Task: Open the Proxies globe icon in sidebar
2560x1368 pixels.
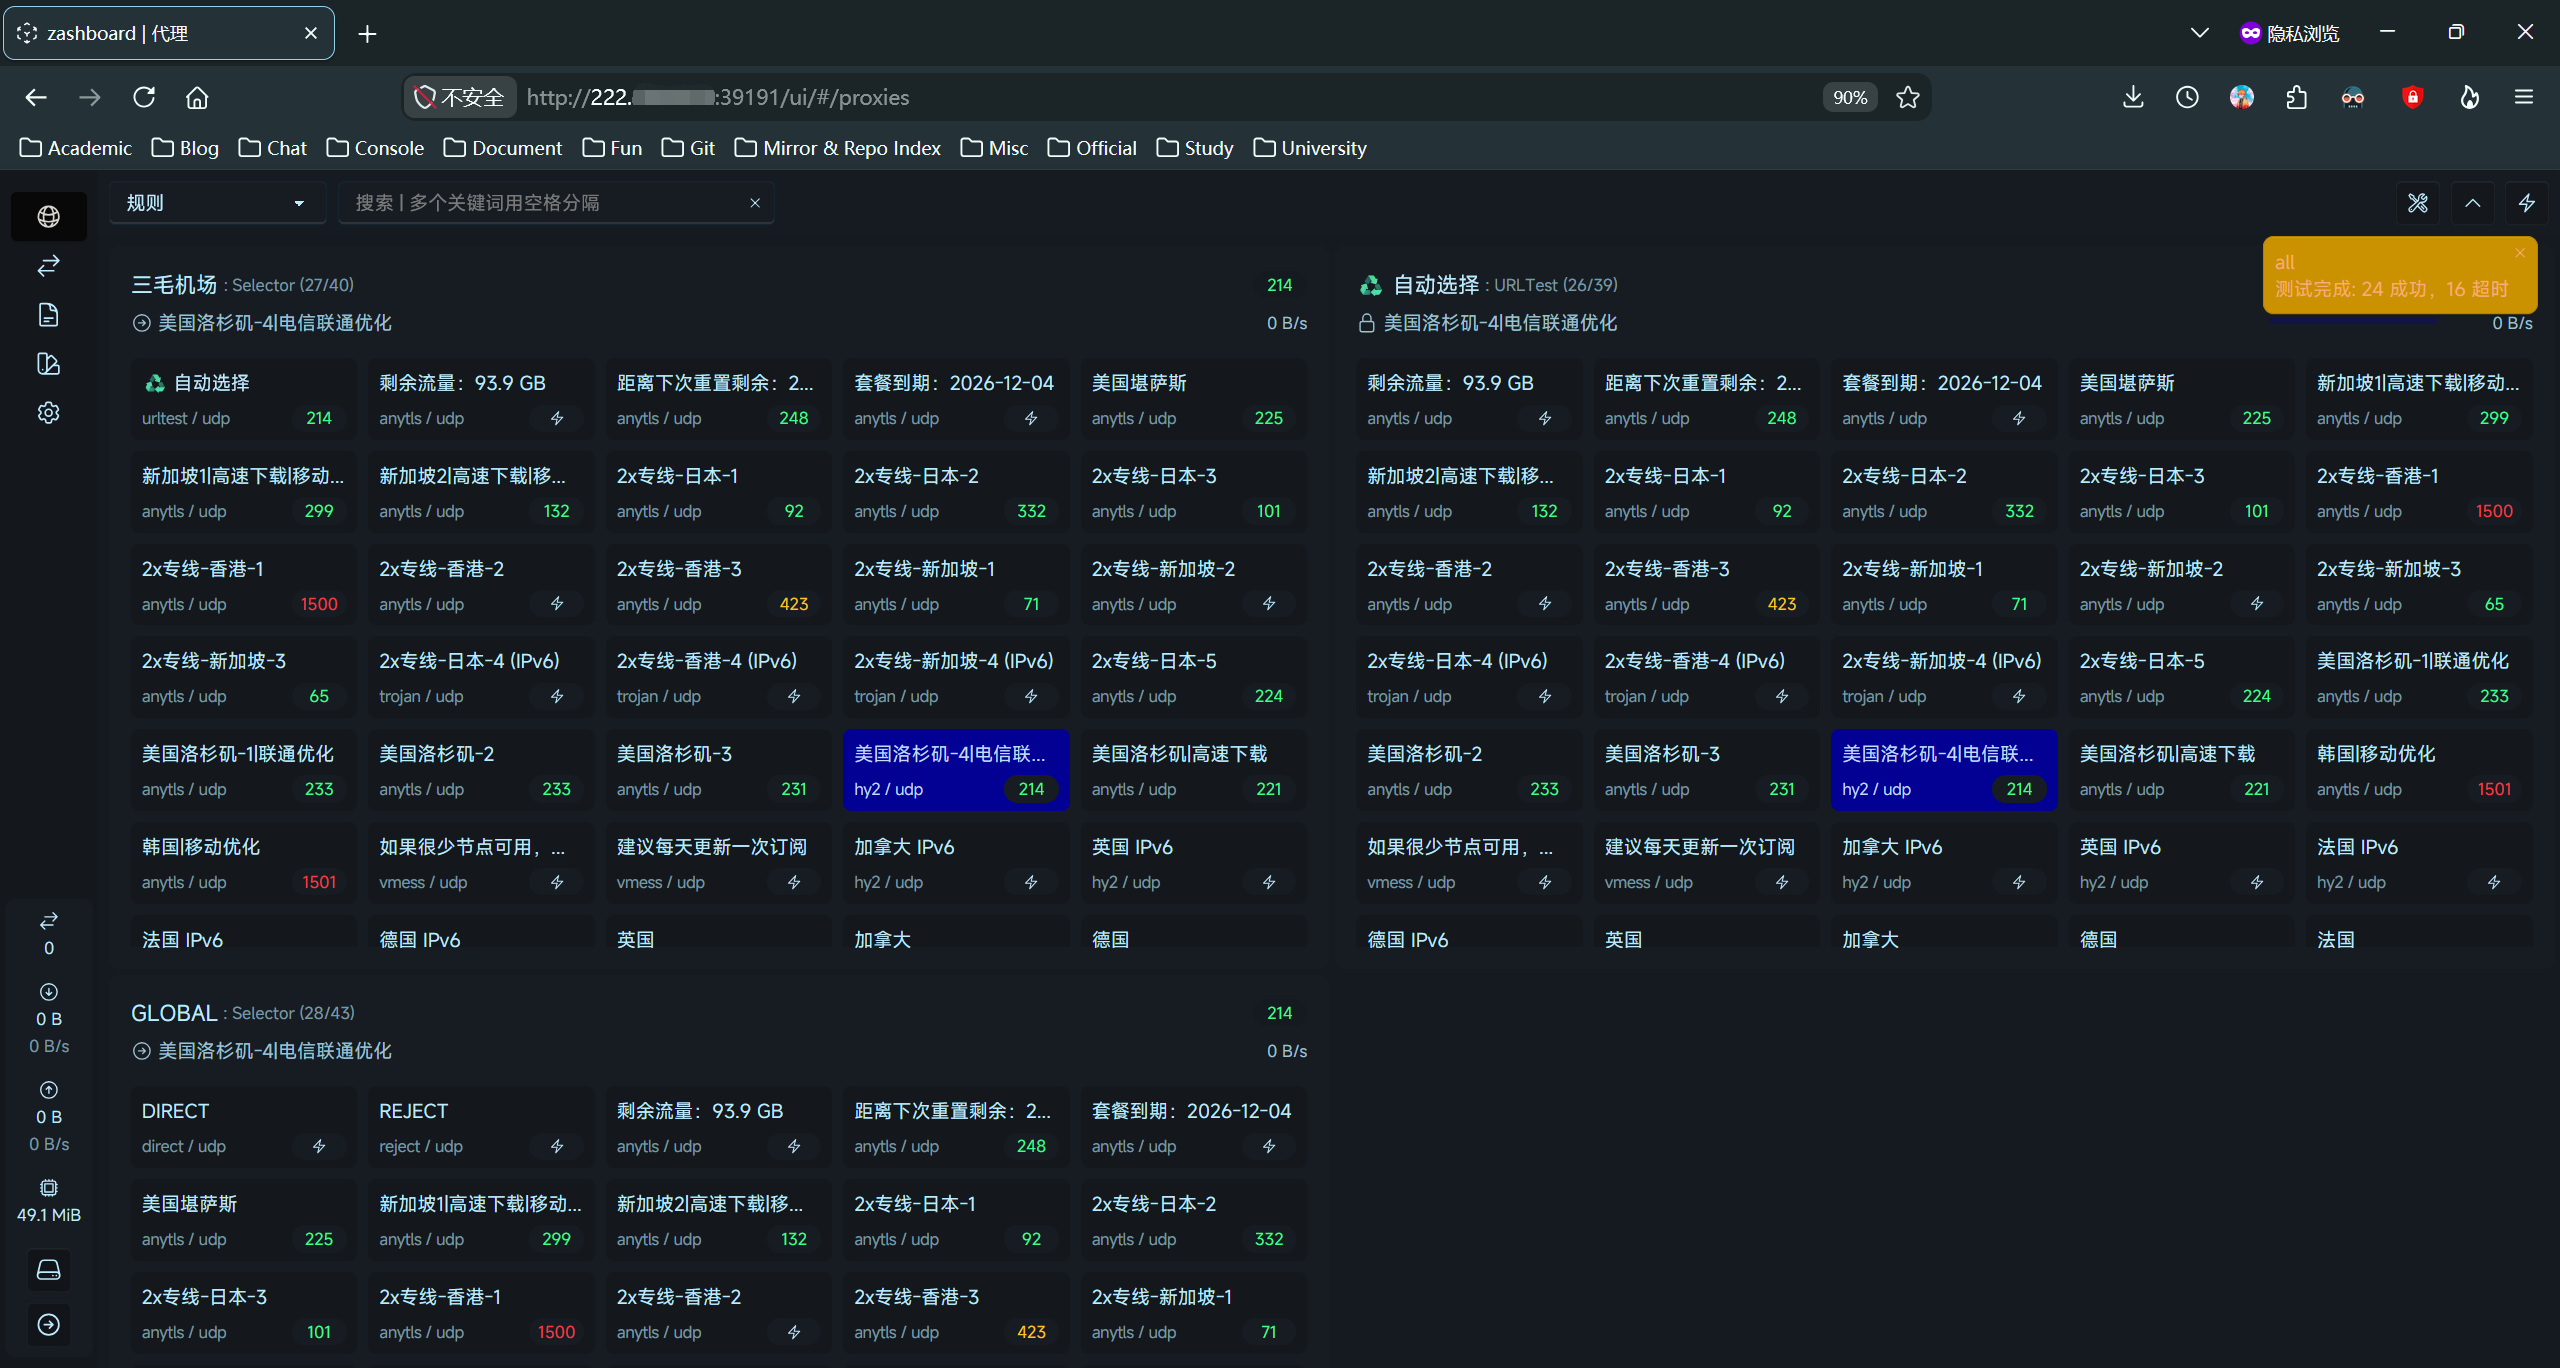Action: (x=48, y=216)
